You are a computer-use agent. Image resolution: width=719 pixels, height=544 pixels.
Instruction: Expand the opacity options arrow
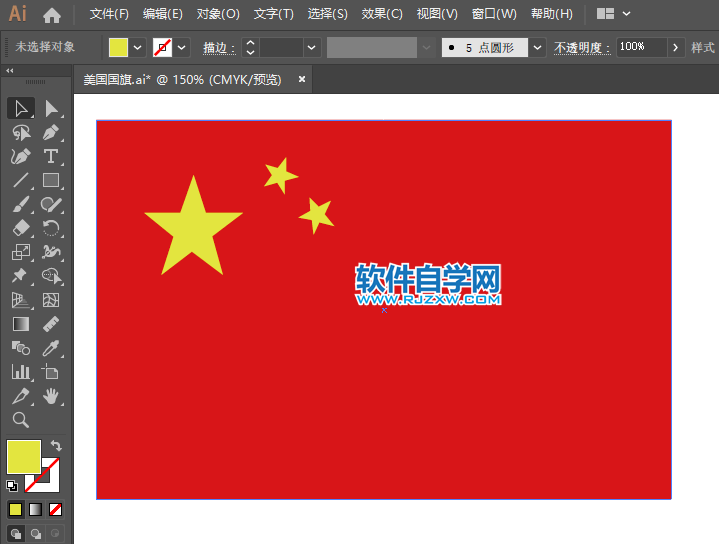click(x=675, y=47)
